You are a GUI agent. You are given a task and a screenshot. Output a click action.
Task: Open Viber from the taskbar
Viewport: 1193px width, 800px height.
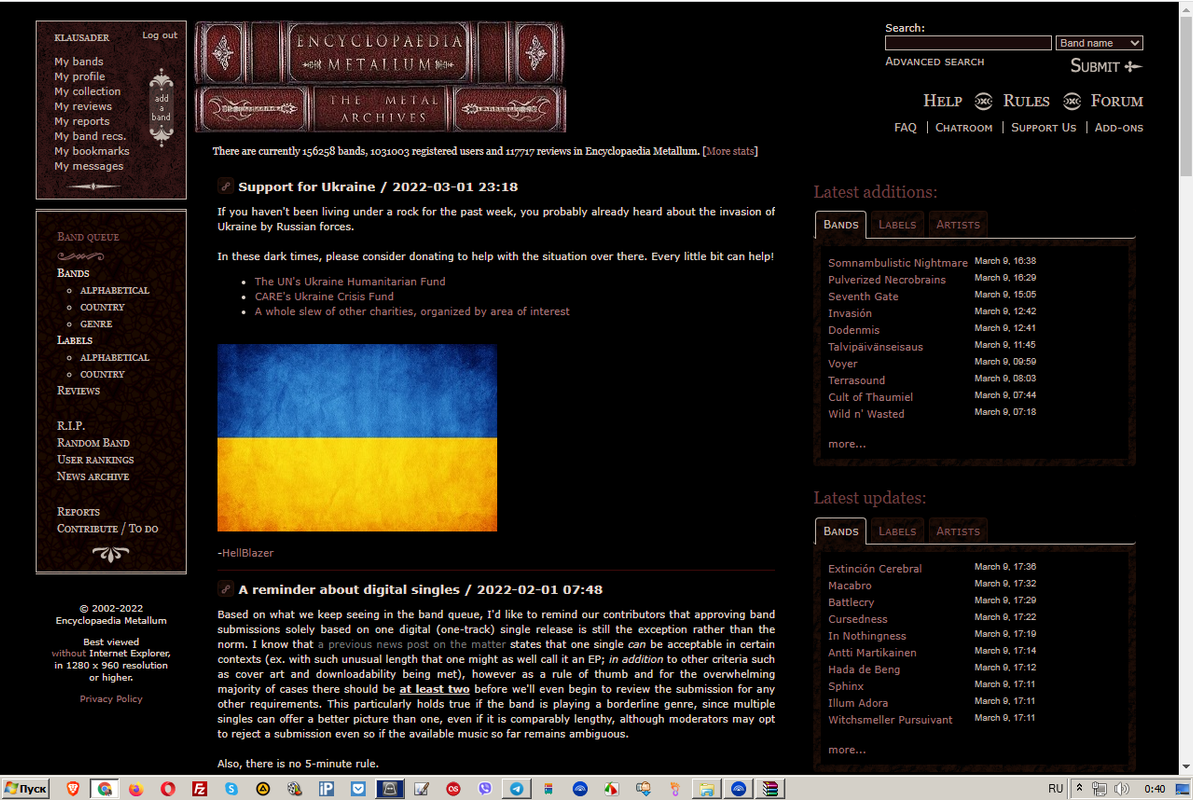[485, 789]
